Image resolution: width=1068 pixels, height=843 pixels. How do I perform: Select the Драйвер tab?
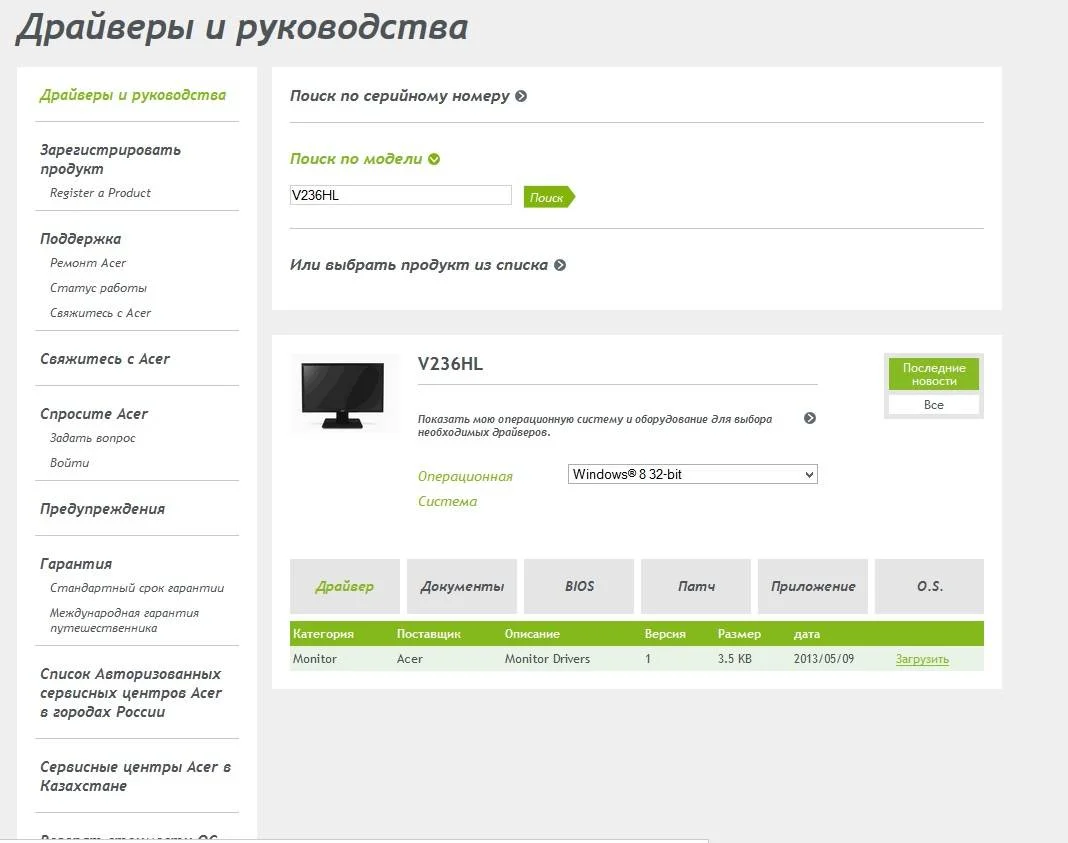point(345,586)
